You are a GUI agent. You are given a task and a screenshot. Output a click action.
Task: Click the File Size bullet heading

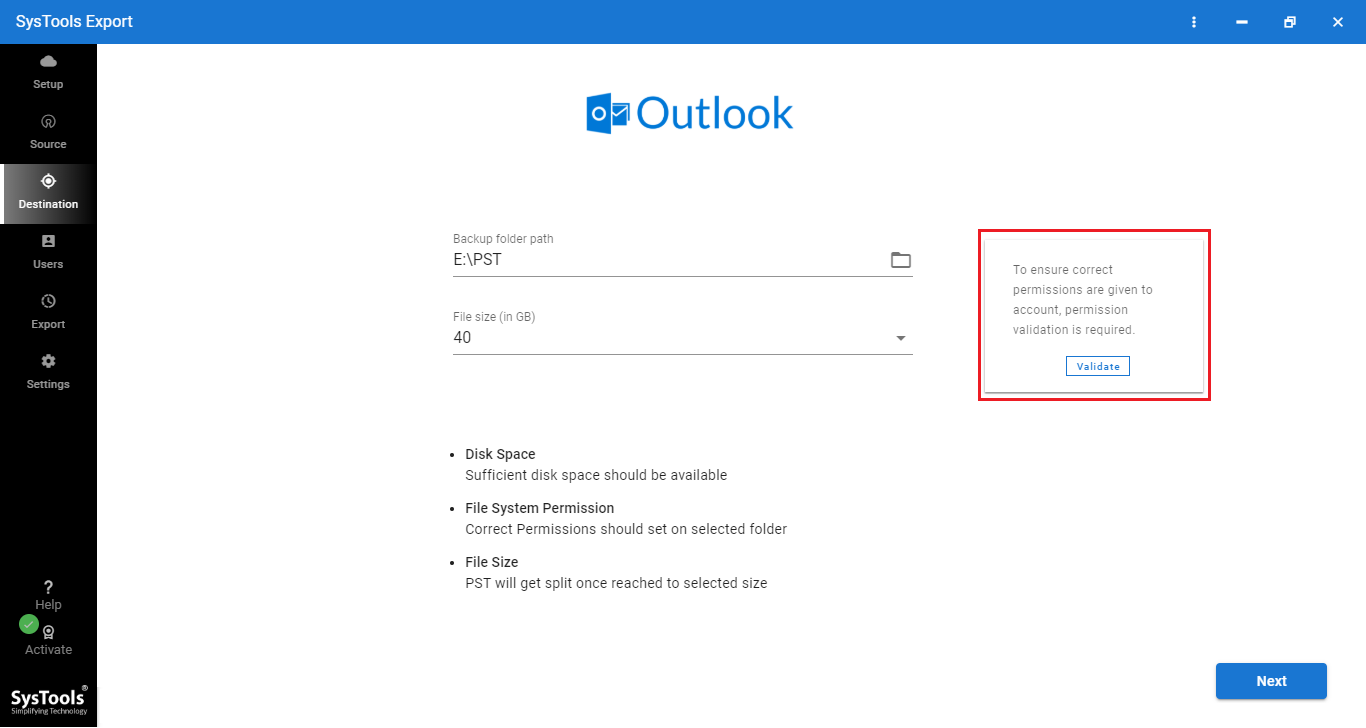(492, 562)
